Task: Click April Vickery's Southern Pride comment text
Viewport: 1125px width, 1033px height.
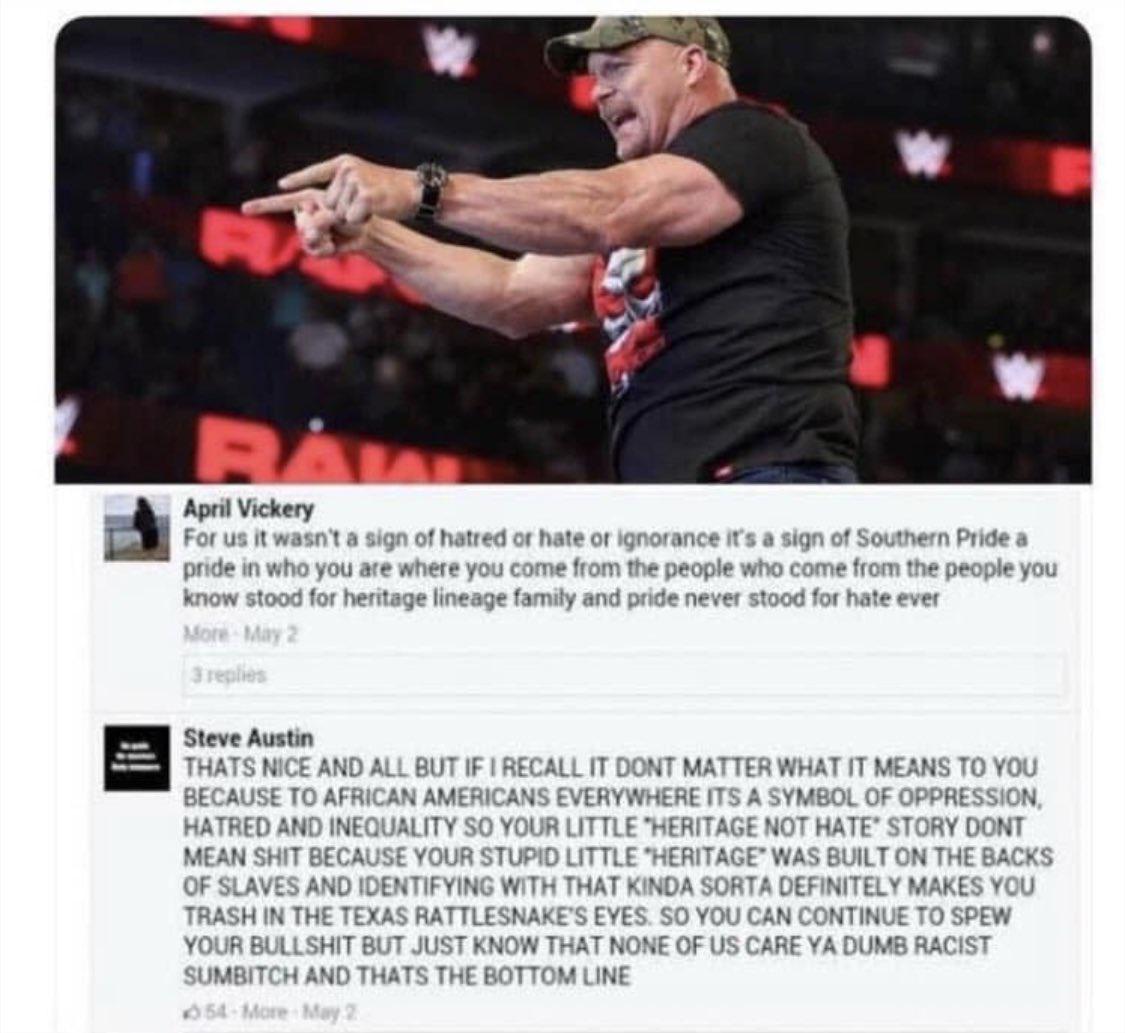Action: (x=621, y=568)
